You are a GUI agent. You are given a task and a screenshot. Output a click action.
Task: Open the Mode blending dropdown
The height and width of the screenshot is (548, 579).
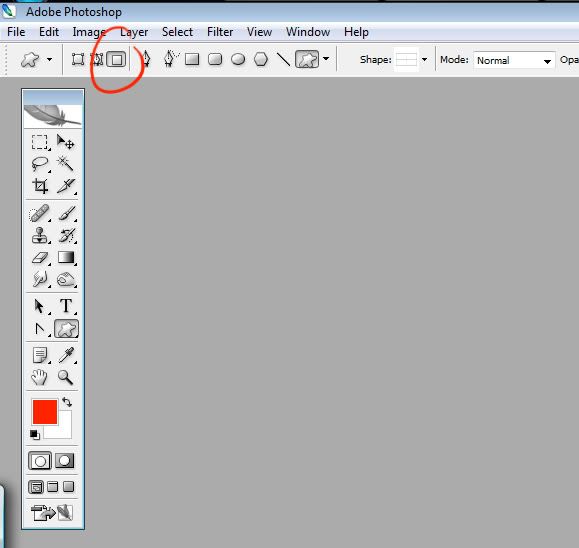[x=514, y=60]
